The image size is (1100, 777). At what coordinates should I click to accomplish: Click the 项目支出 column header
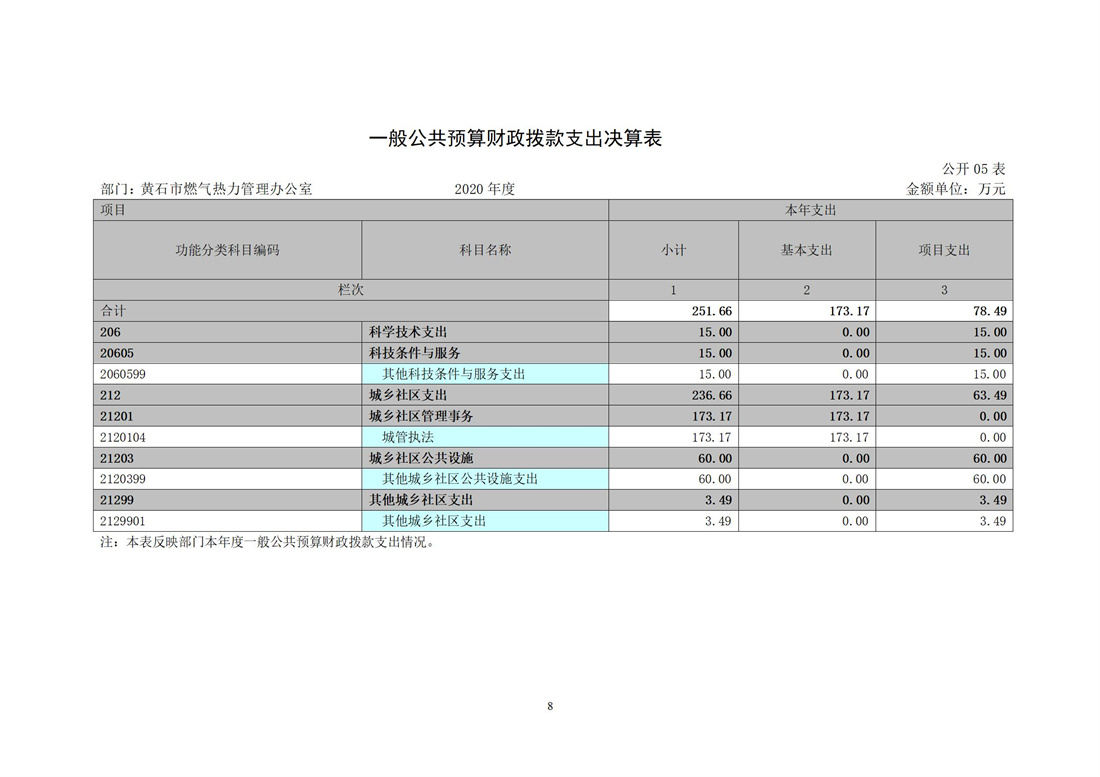[x=944, y=250]
